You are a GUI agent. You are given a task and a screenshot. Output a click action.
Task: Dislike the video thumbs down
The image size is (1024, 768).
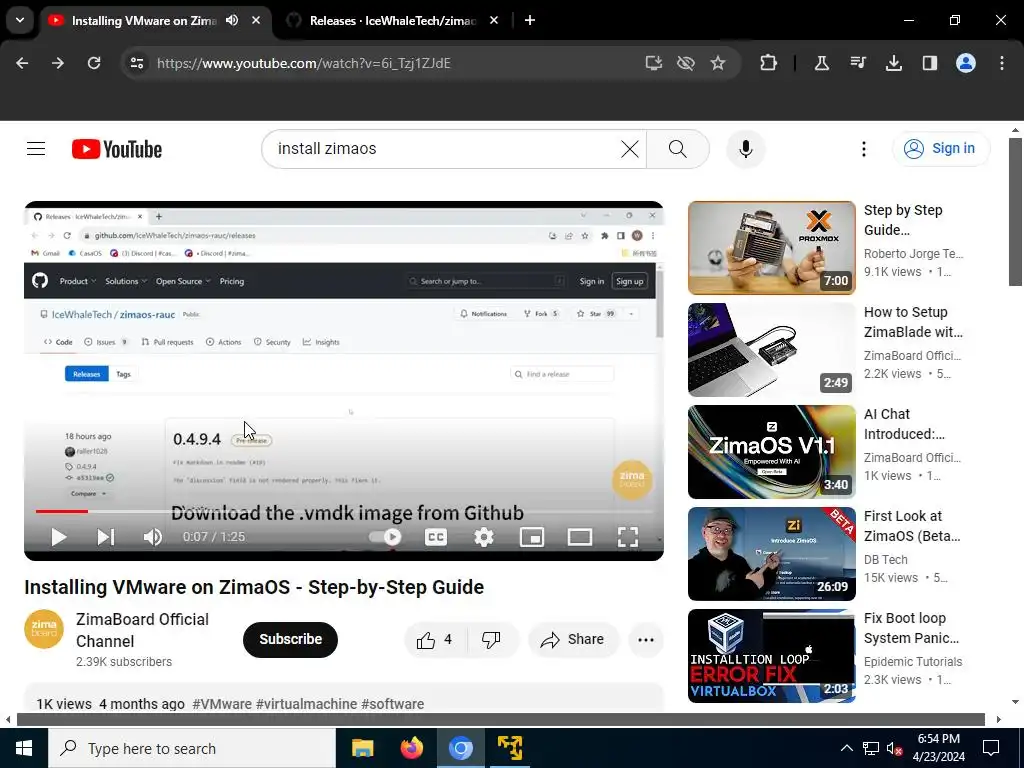point(491,639)
